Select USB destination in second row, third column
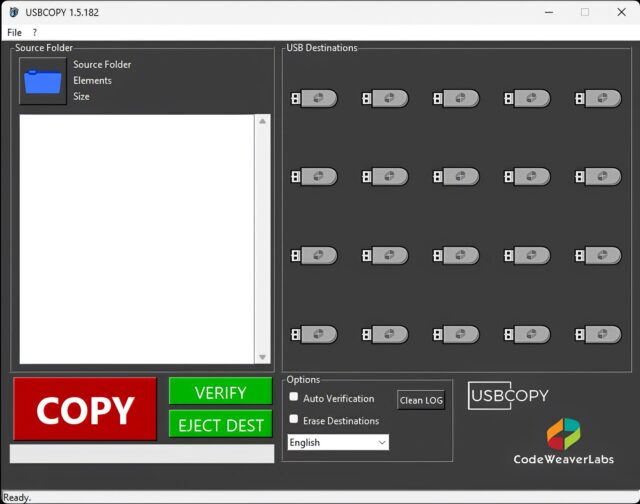This screenshot has height=504, width=640. pos(456,177)
